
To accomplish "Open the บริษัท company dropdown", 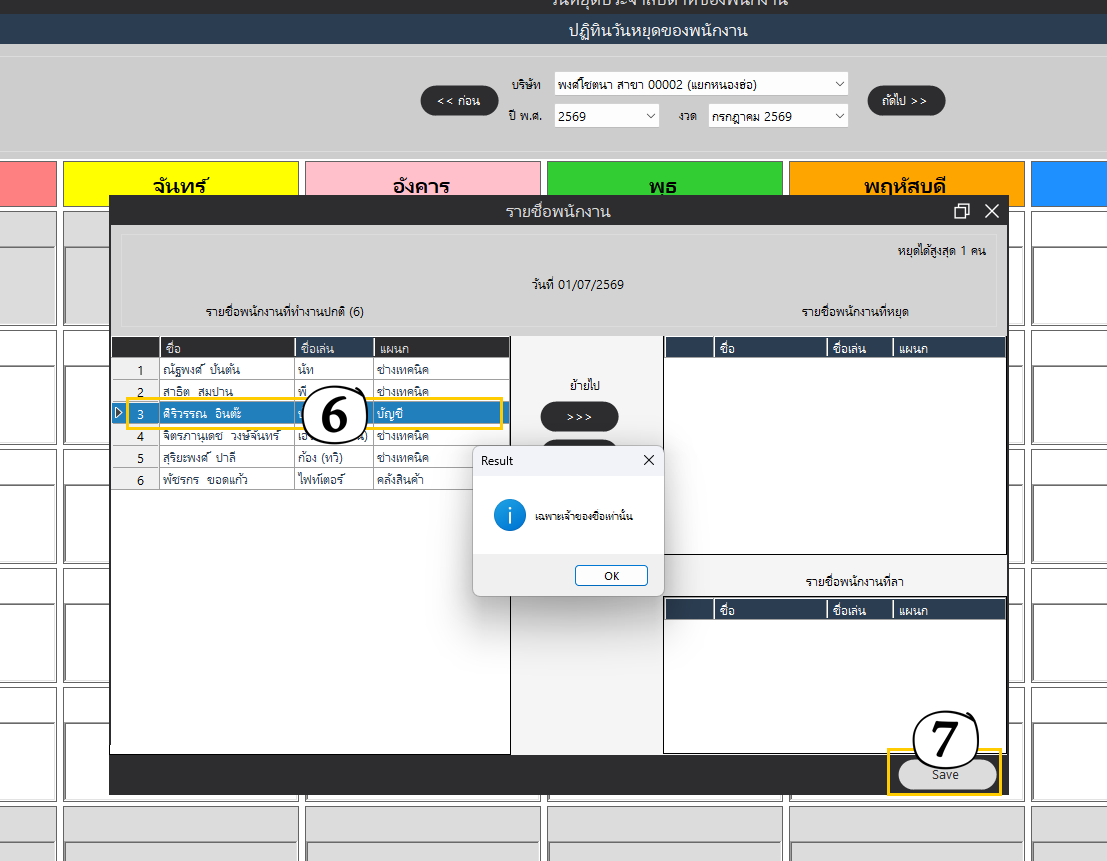I will pos(701,84).
